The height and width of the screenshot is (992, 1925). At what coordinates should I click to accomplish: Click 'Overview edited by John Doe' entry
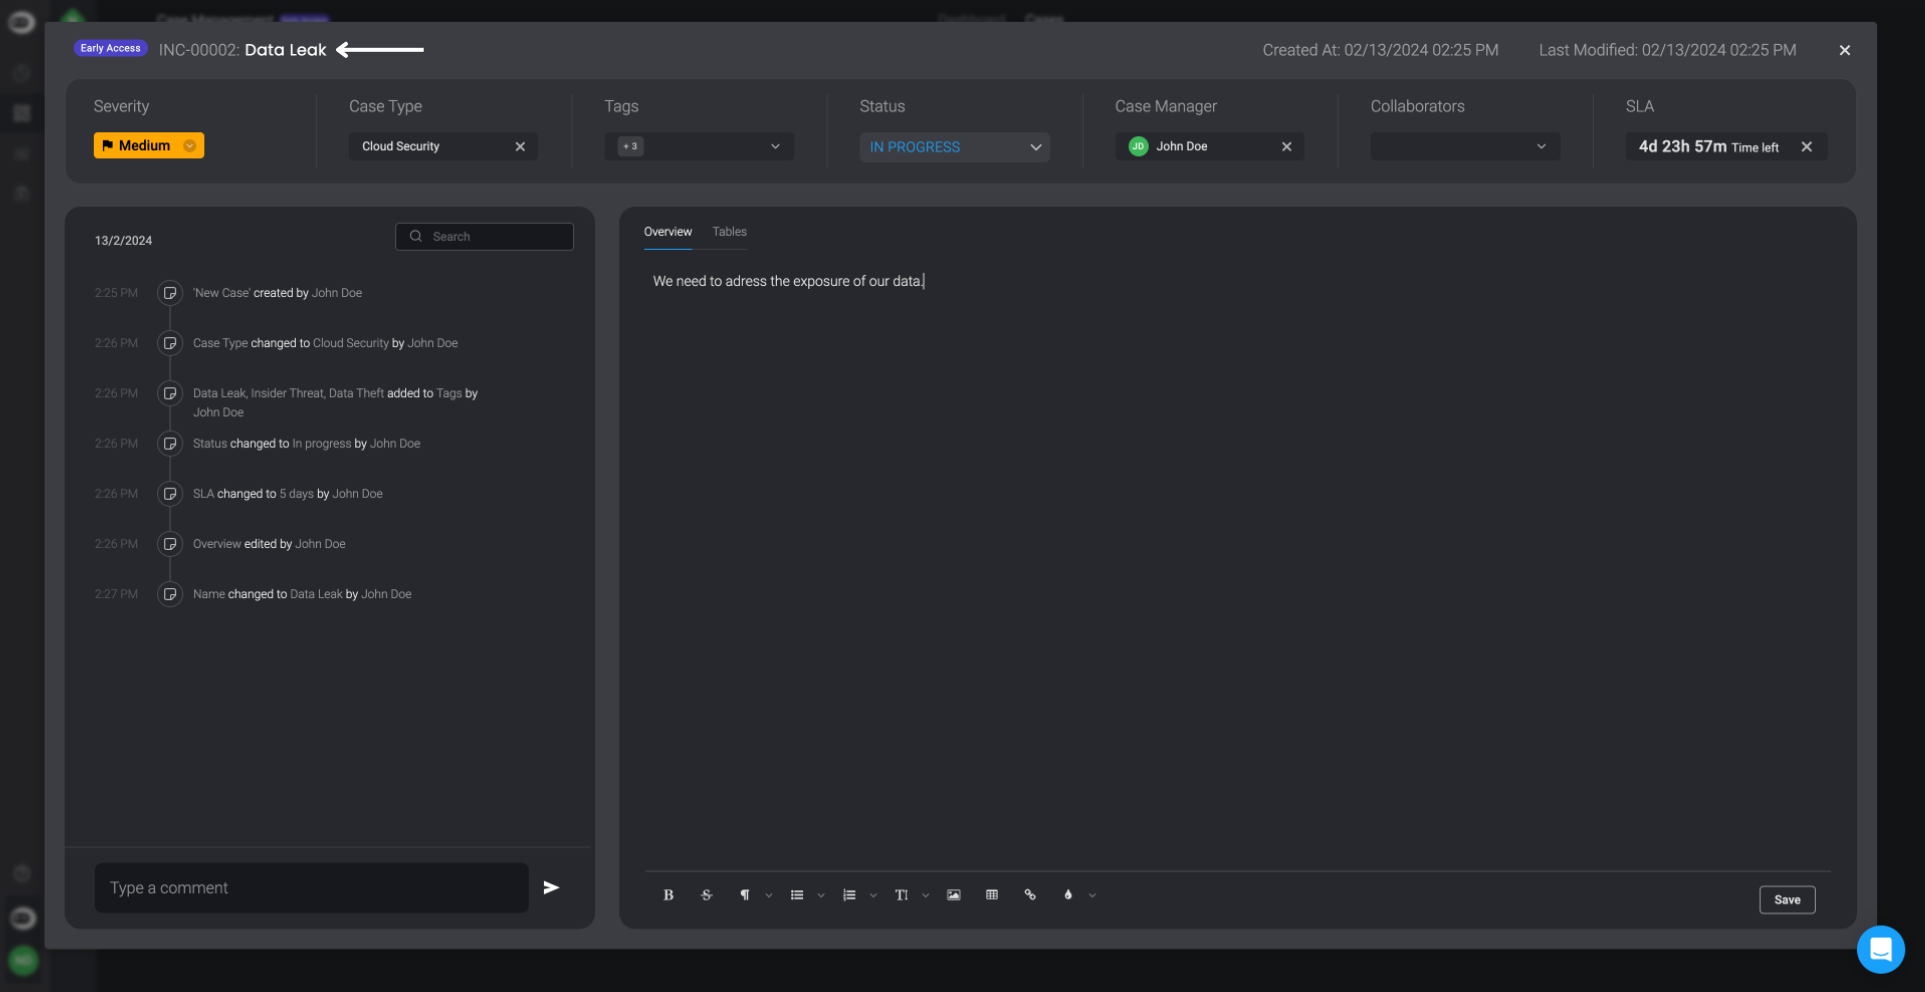[269, 544]
